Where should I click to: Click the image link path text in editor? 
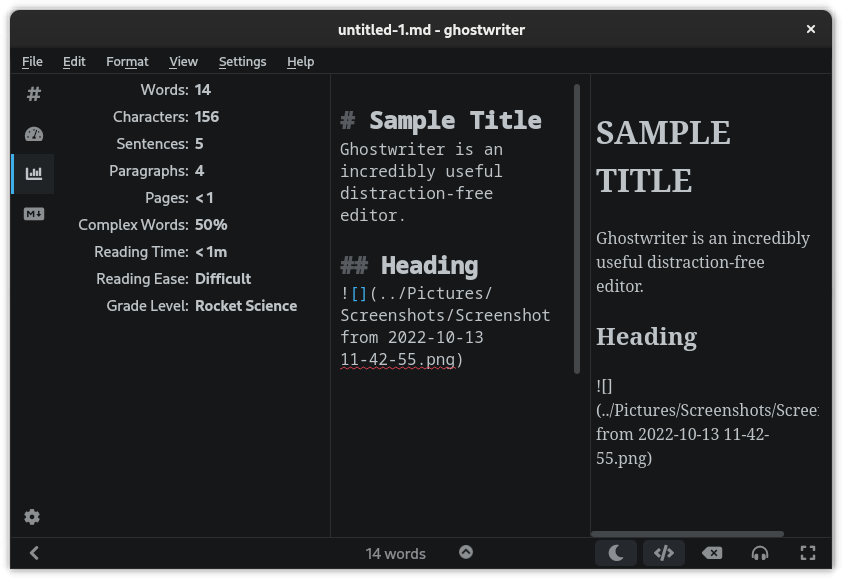point(445,326)
